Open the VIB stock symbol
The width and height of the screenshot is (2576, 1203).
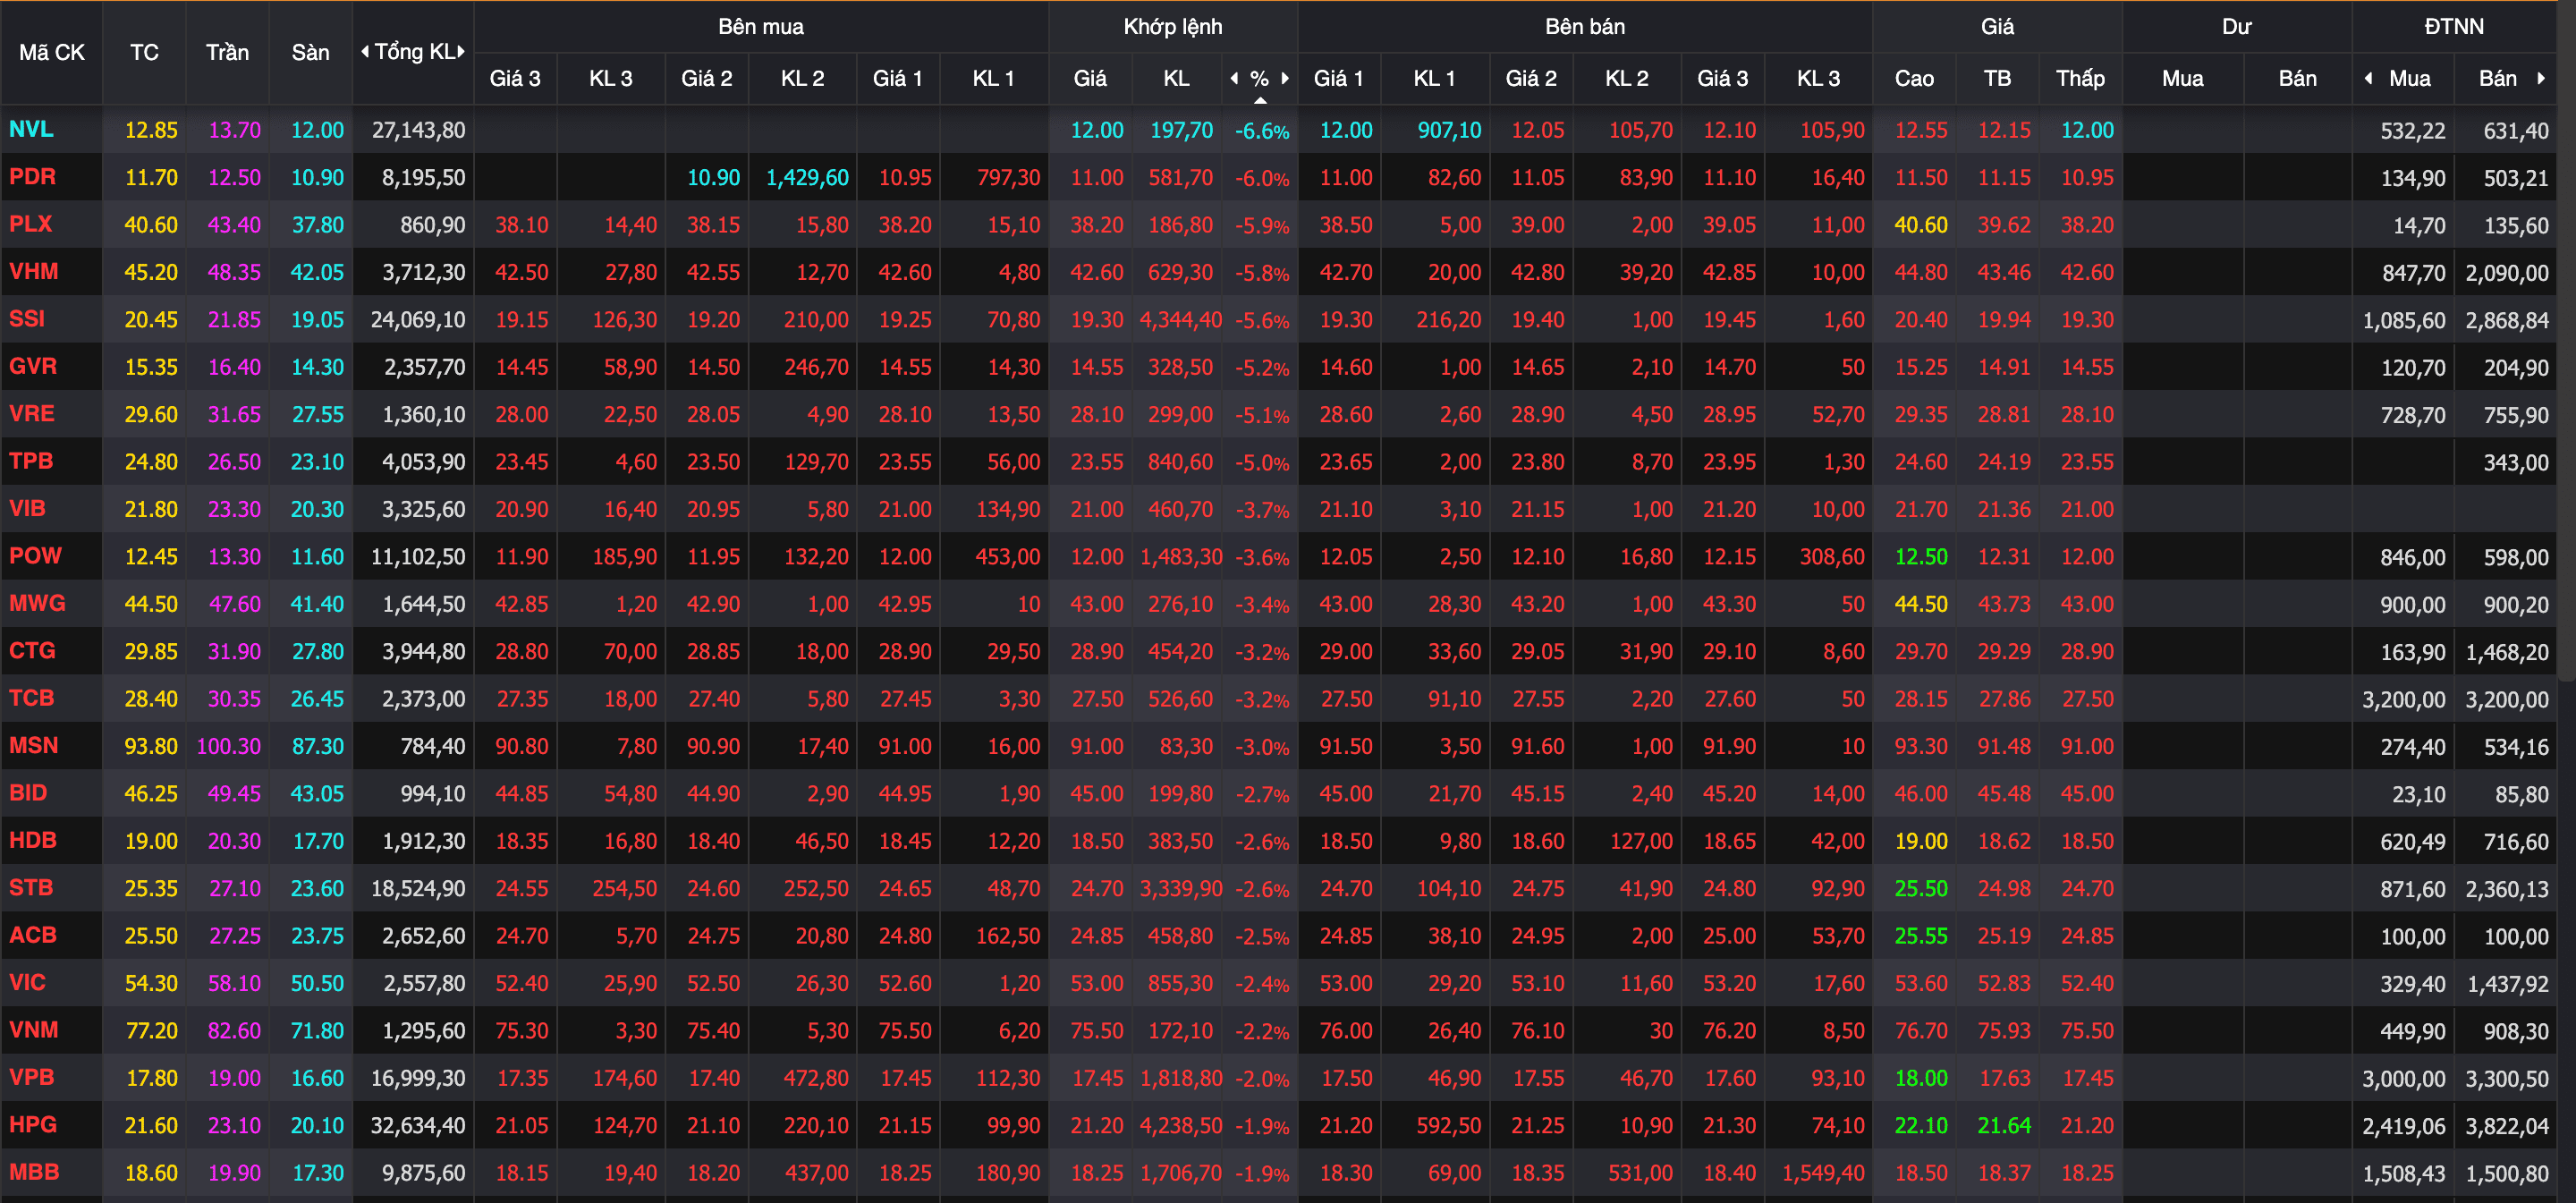27,508
